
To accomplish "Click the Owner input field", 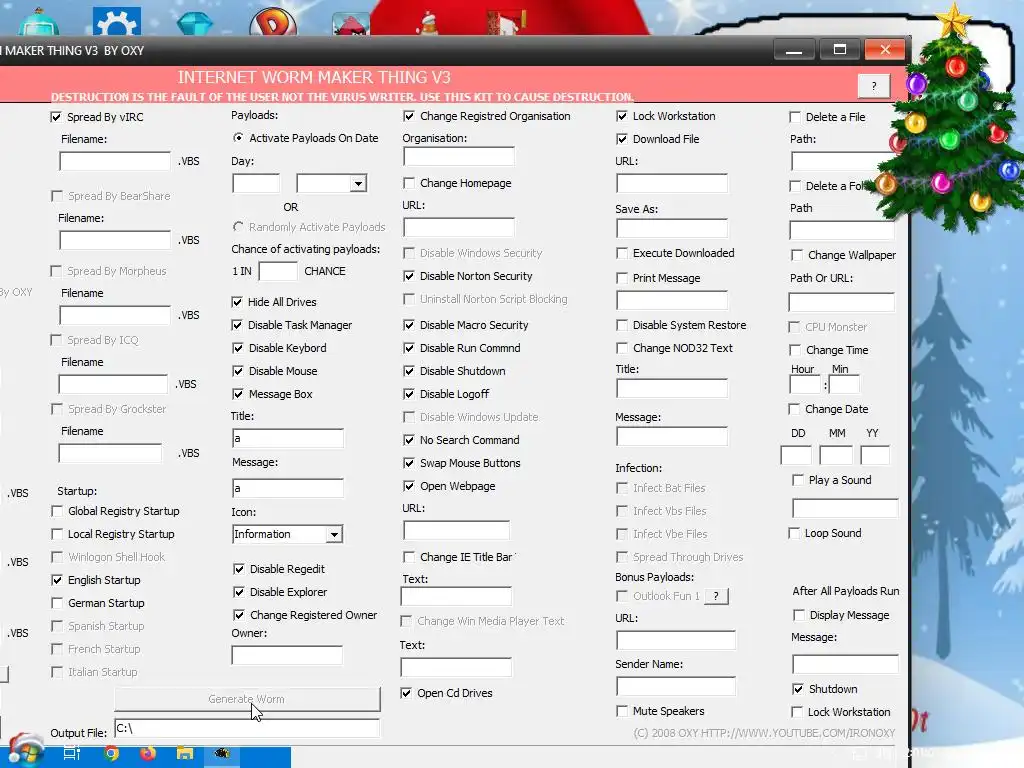I will 287,656.
